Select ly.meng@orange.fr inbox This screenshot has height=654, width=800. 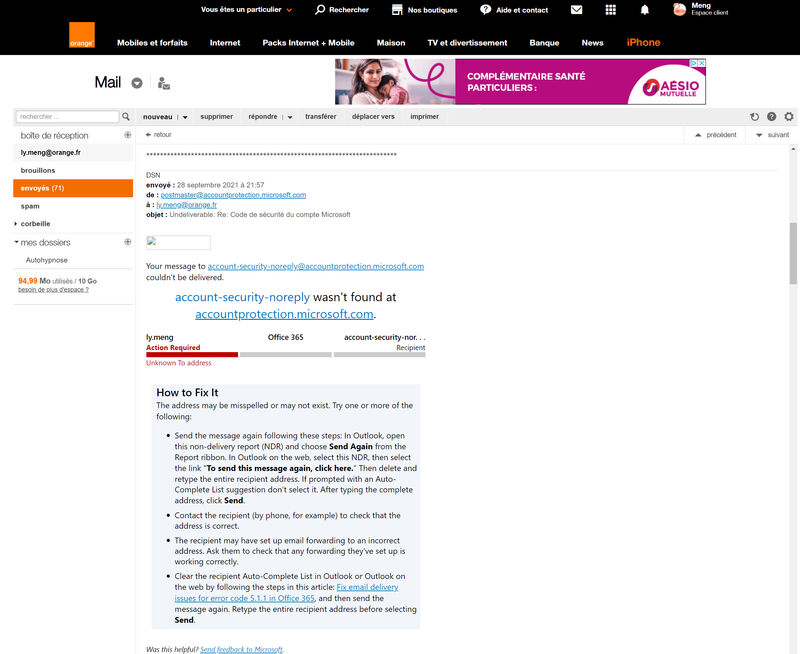[73, 153]
